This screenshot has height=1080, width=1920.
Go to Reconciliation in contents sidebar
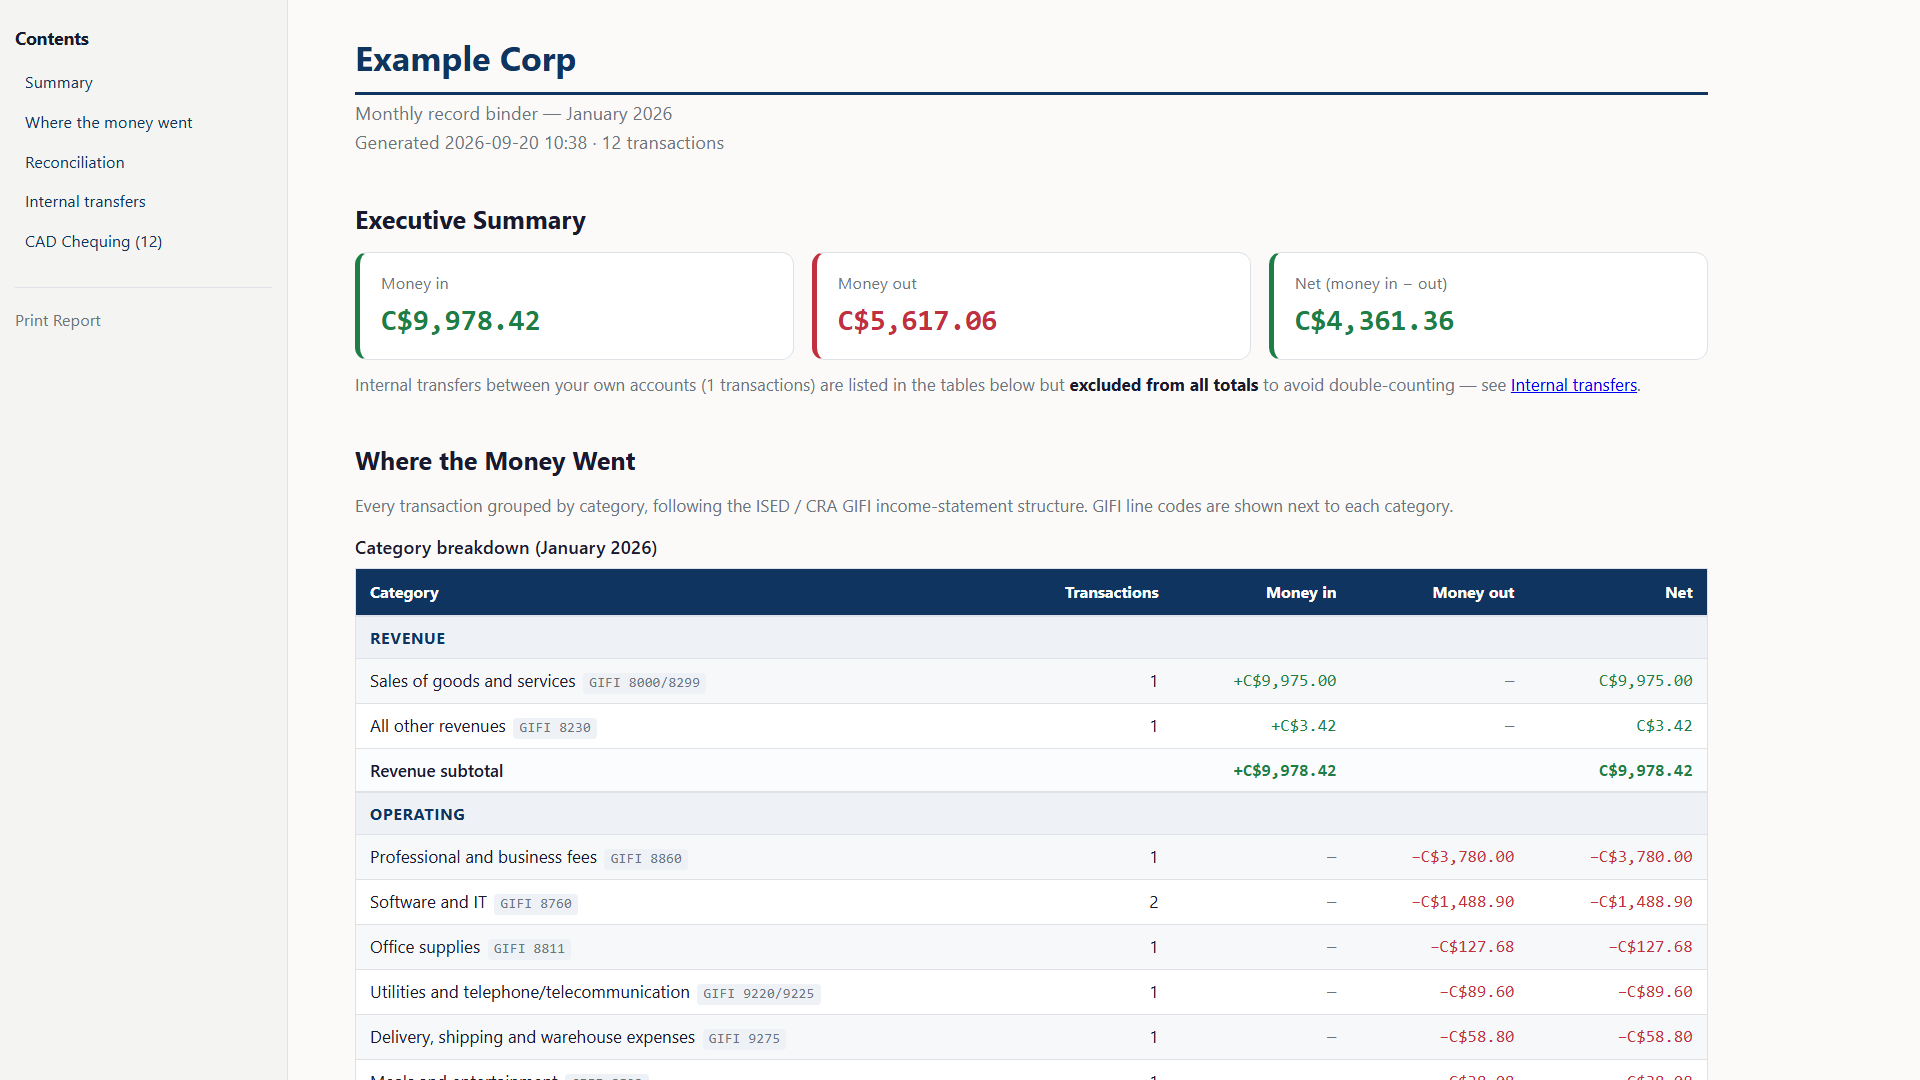tap(75, 162)
